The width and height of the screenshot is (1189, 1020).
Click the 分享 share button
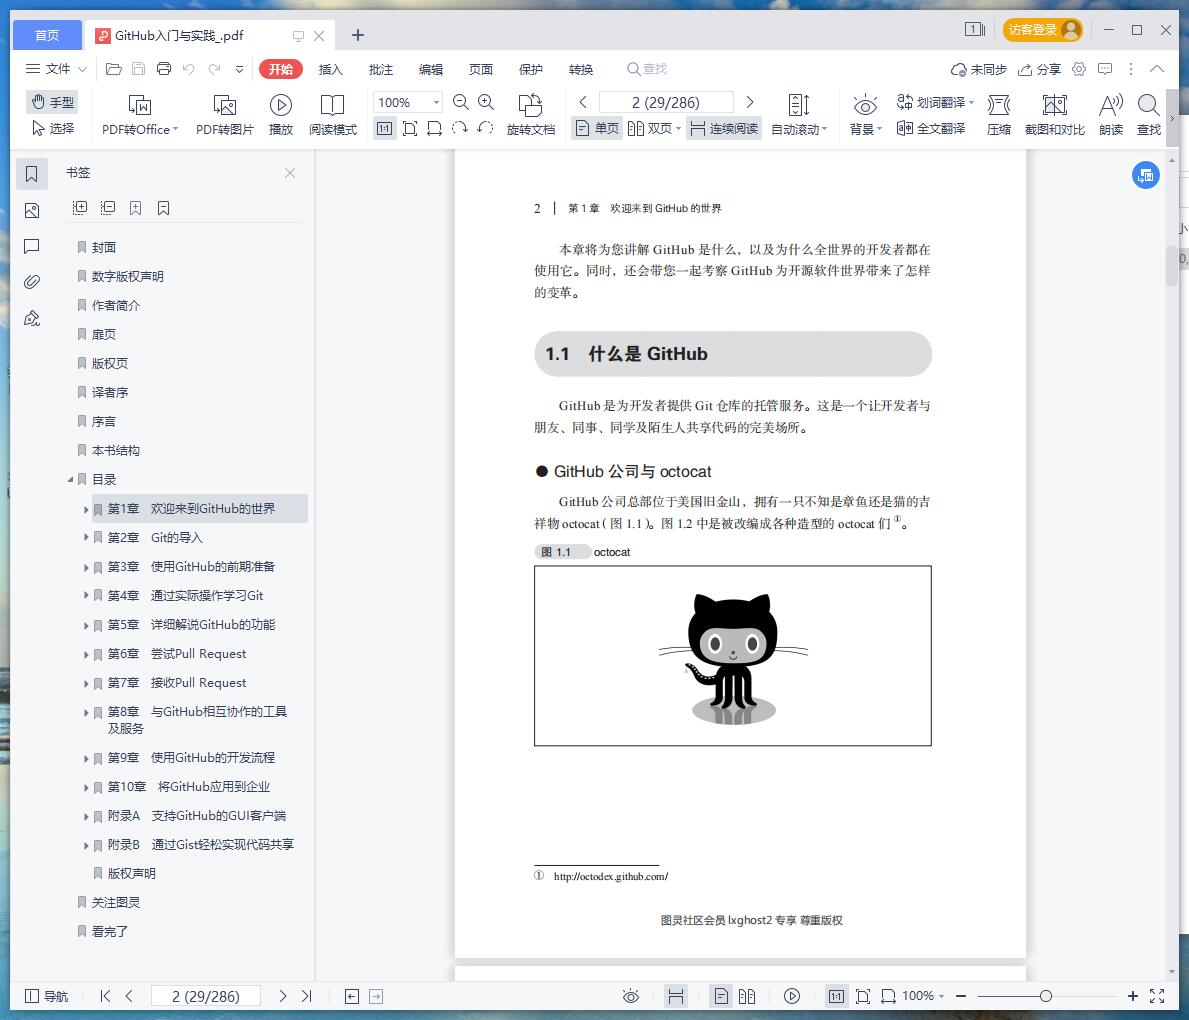1039,69
